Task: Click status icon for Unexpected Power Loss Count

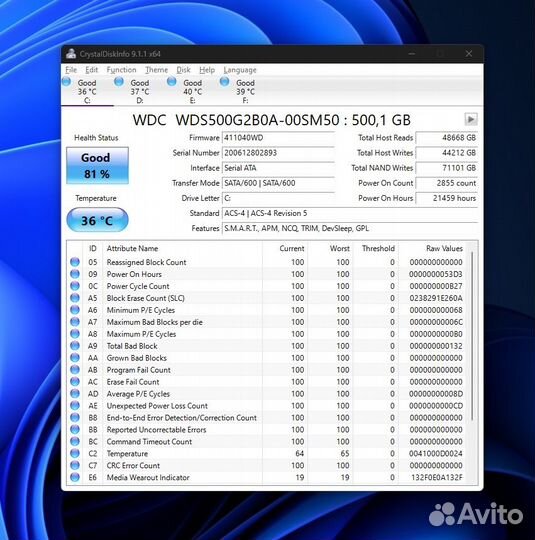Action: (x=75, y=406)
